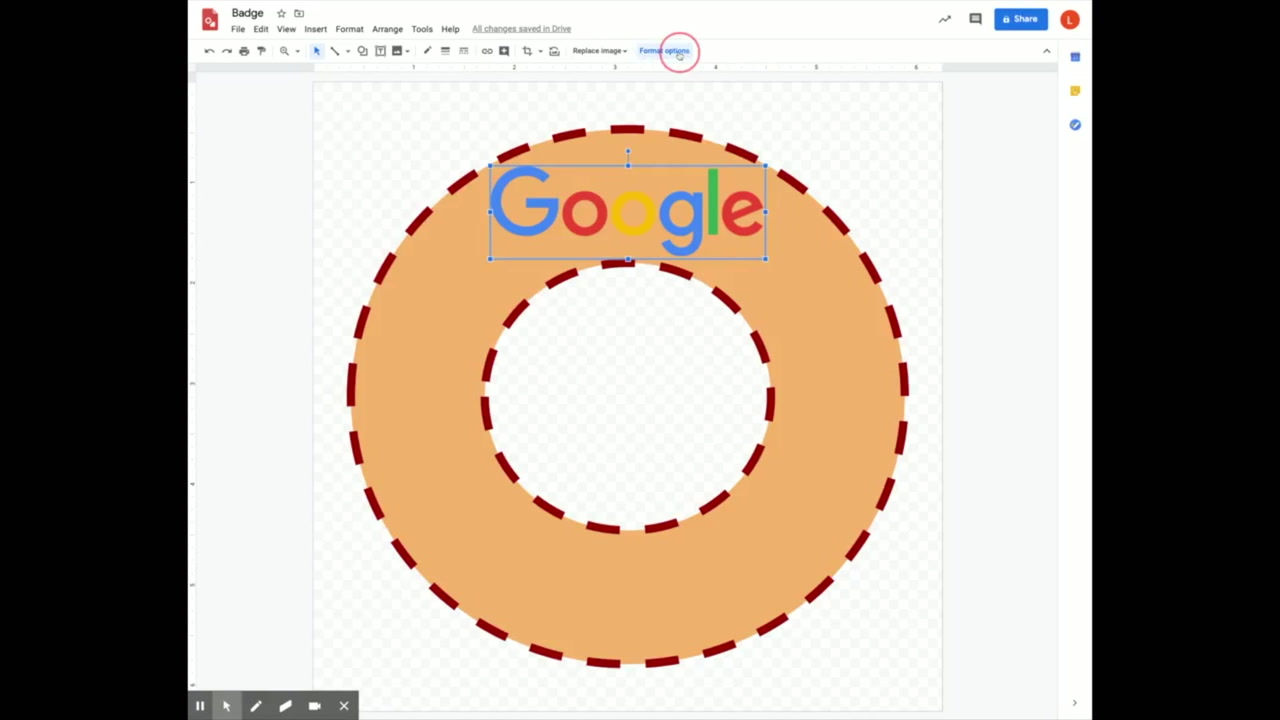Expand the Zoom tool dropdown arrow

pos(297,51)
